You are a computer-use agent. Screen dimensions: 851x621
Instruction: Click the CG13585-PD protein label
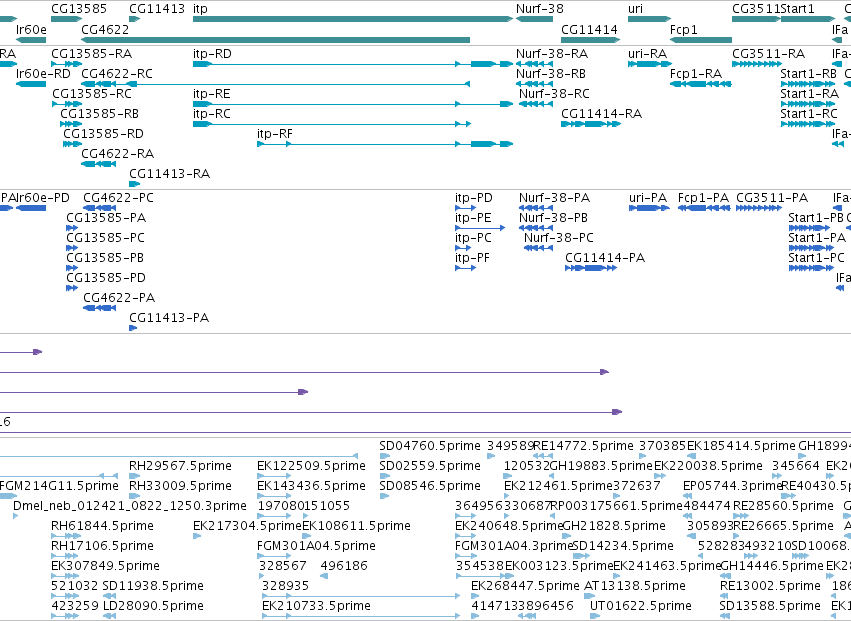[106, 278]
